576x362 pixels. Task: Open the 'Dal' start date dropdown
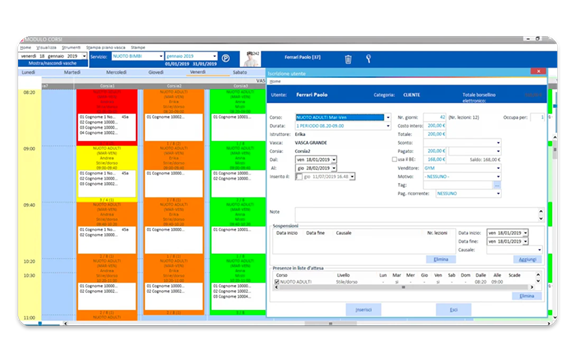coord(334,160)
